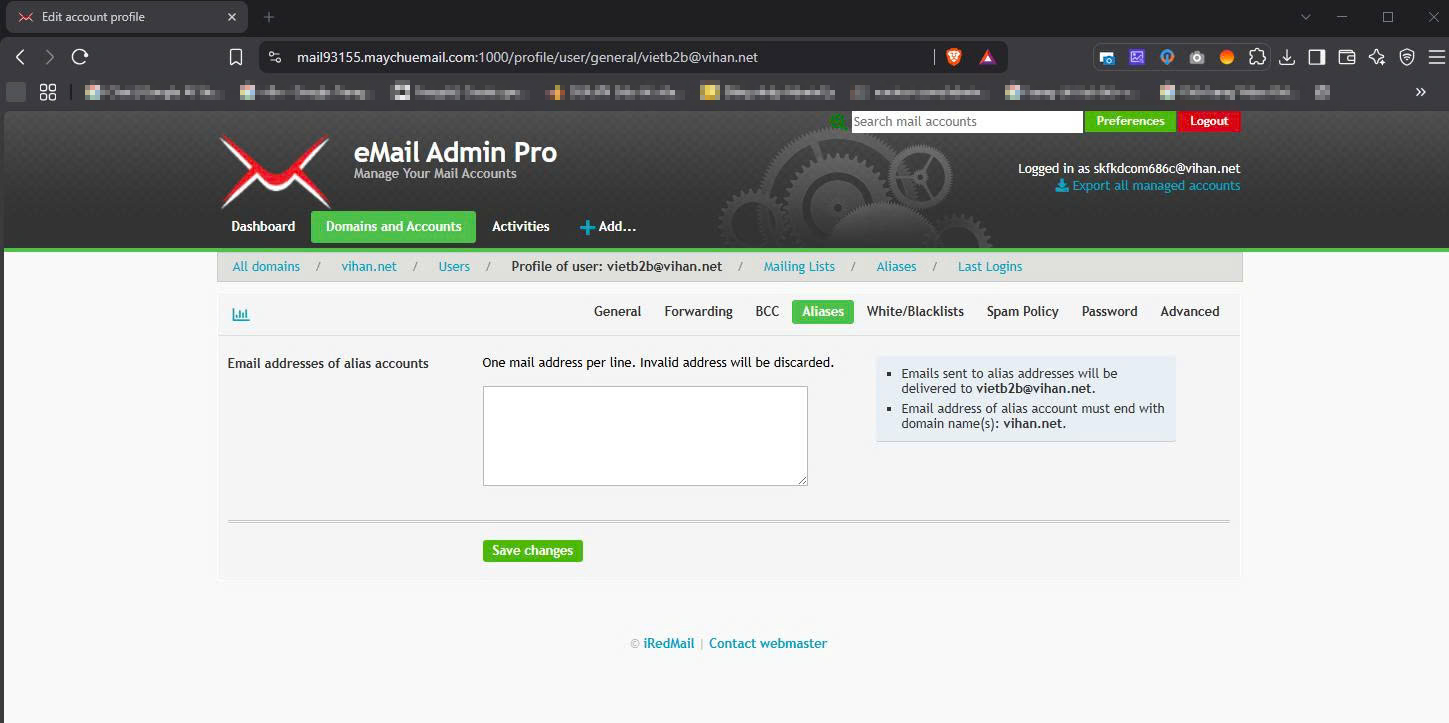Click the Logout button
This screenshot has width=1449, height=723.
1209,121
